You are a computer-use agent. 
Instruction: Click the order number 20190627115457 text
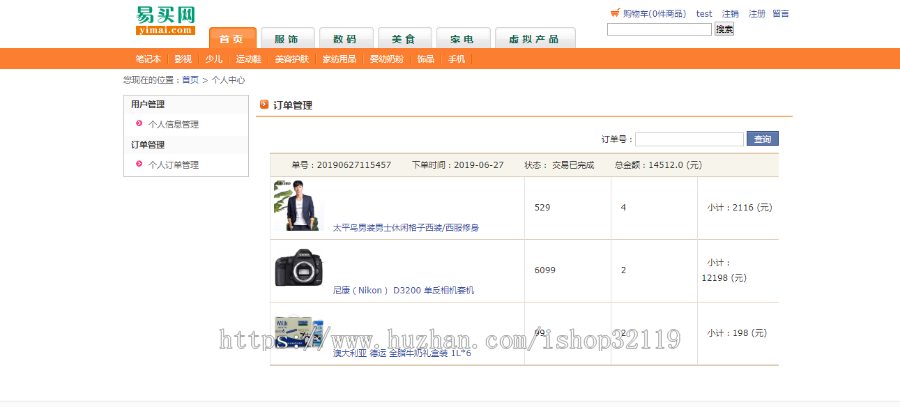tap(354, 165)
